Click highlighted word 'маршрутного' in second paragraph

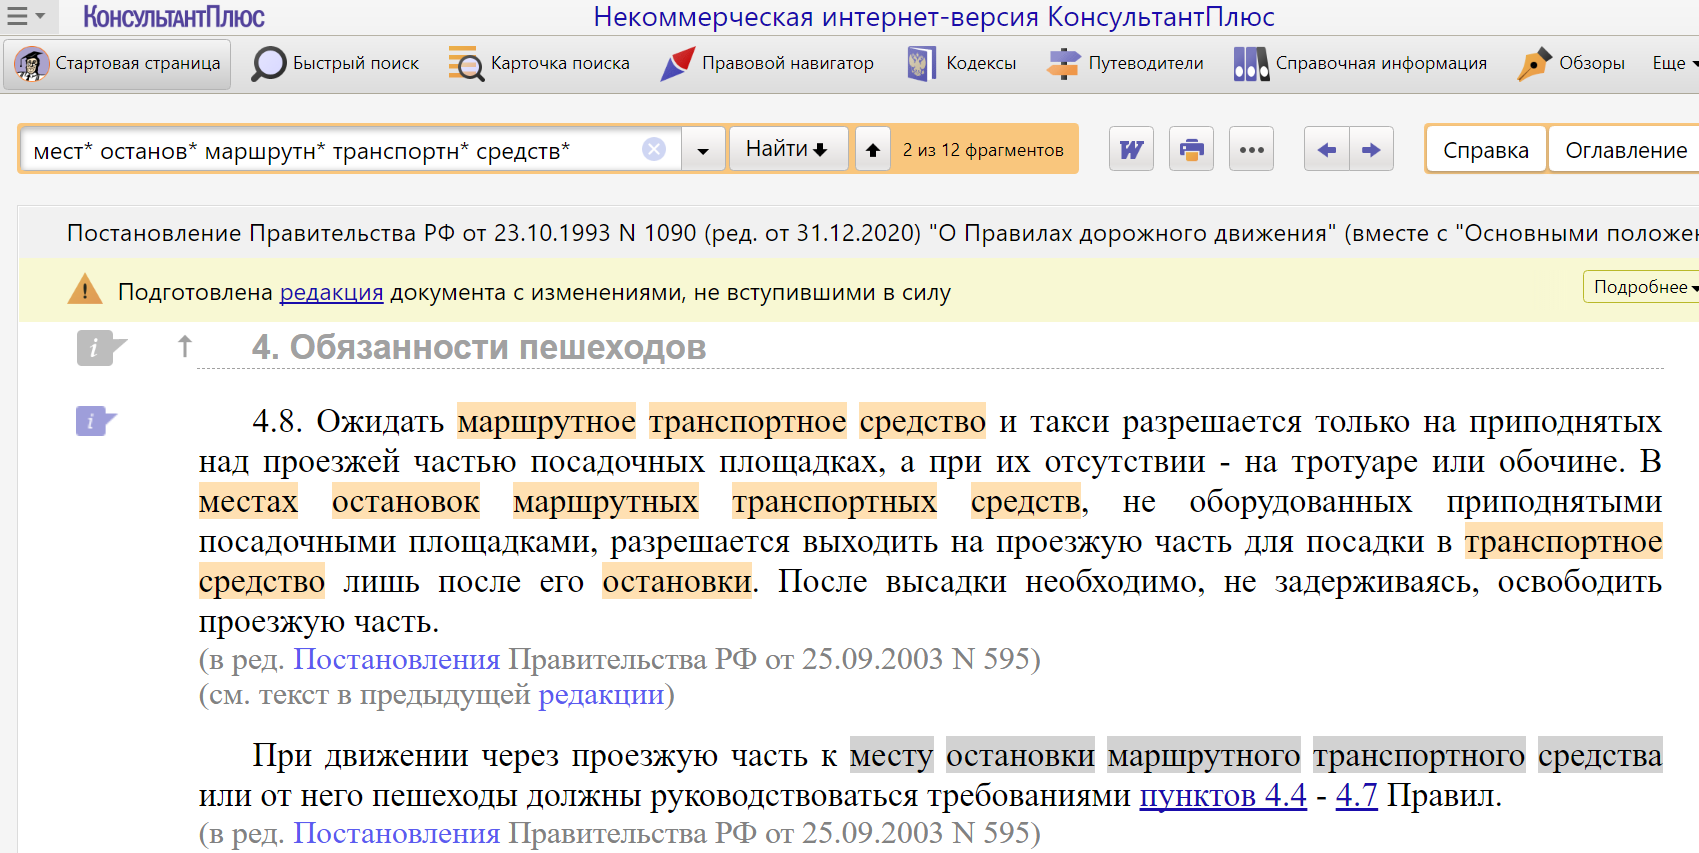(x=1204, y=755)
